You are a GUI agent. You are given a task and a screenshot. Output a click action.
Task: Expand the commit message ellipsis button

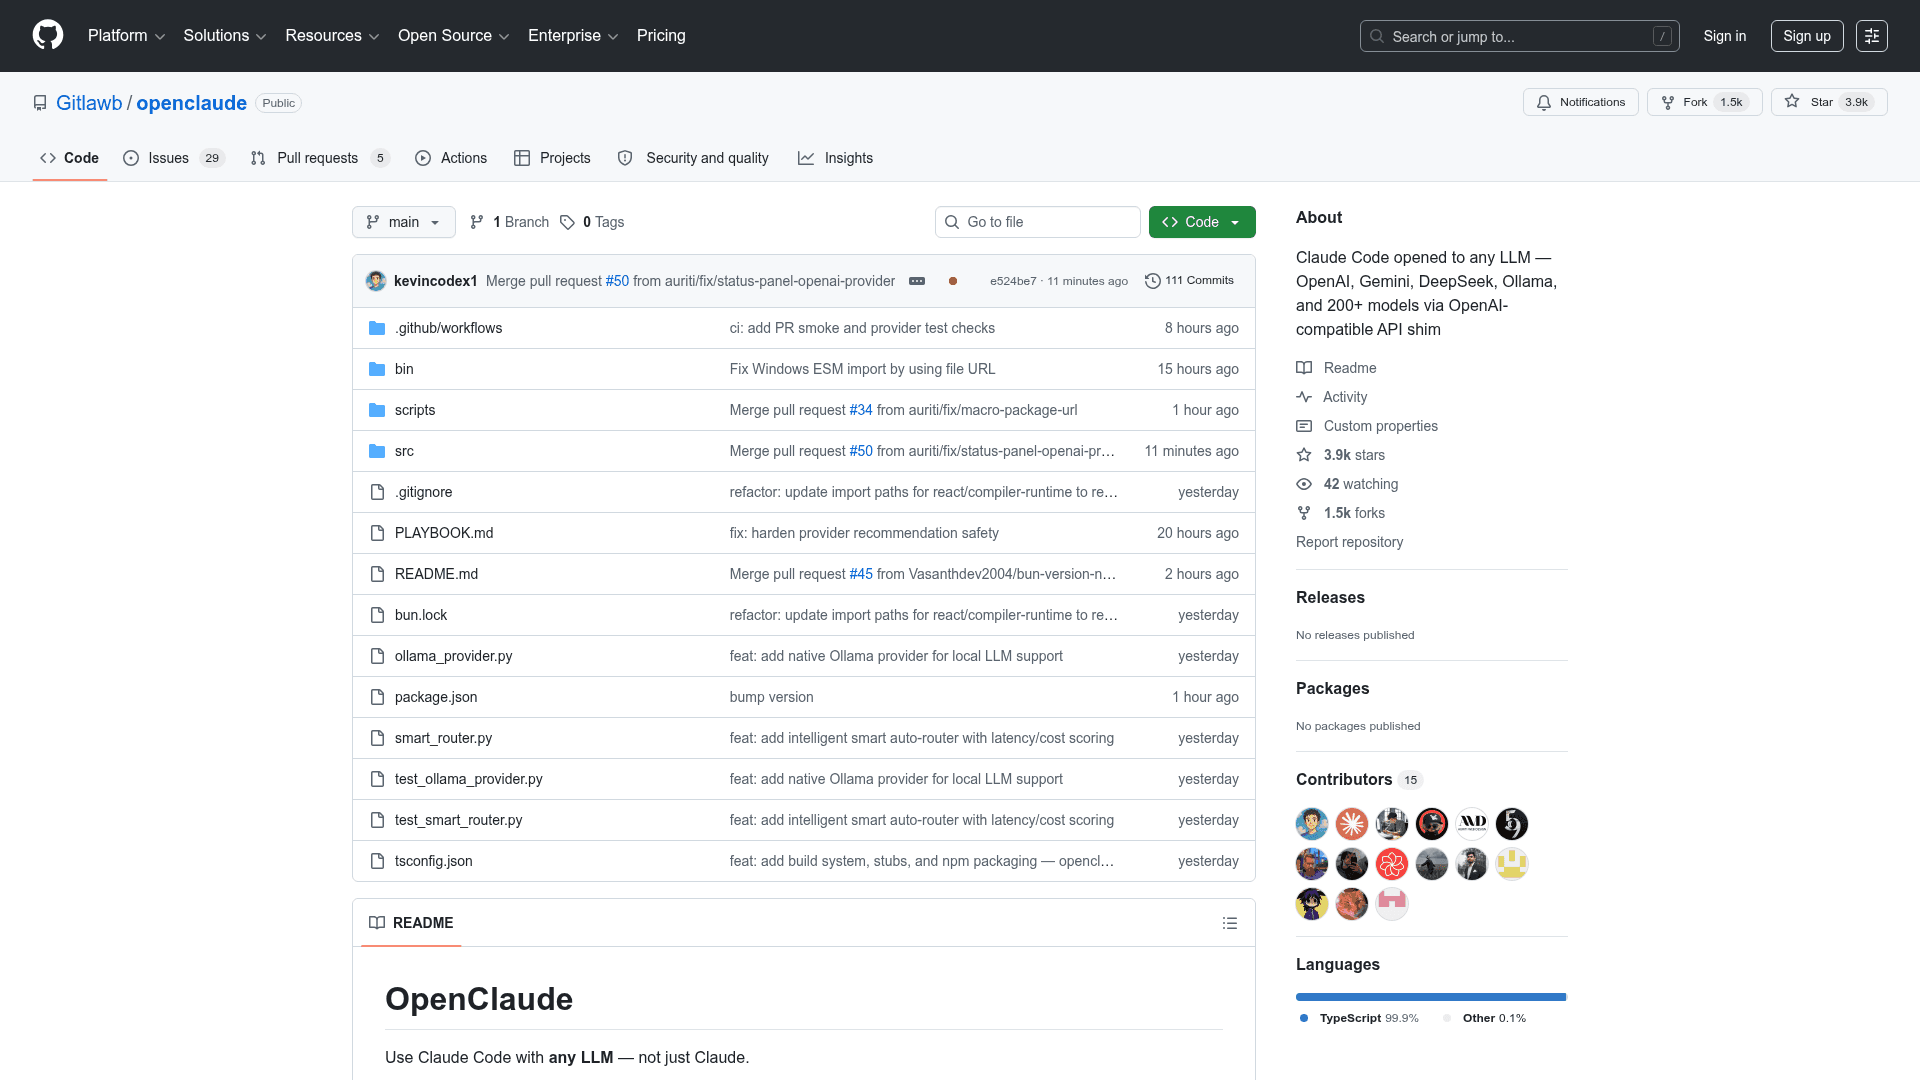coord(916,281)
